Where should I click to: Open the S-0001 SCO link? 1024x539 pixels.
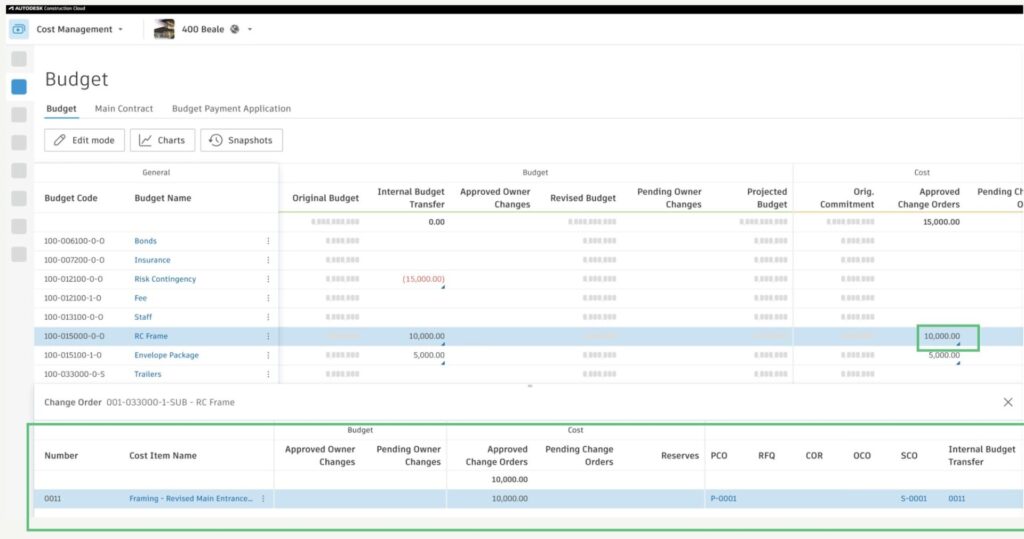pyautogui.click(x=913, y=498)
